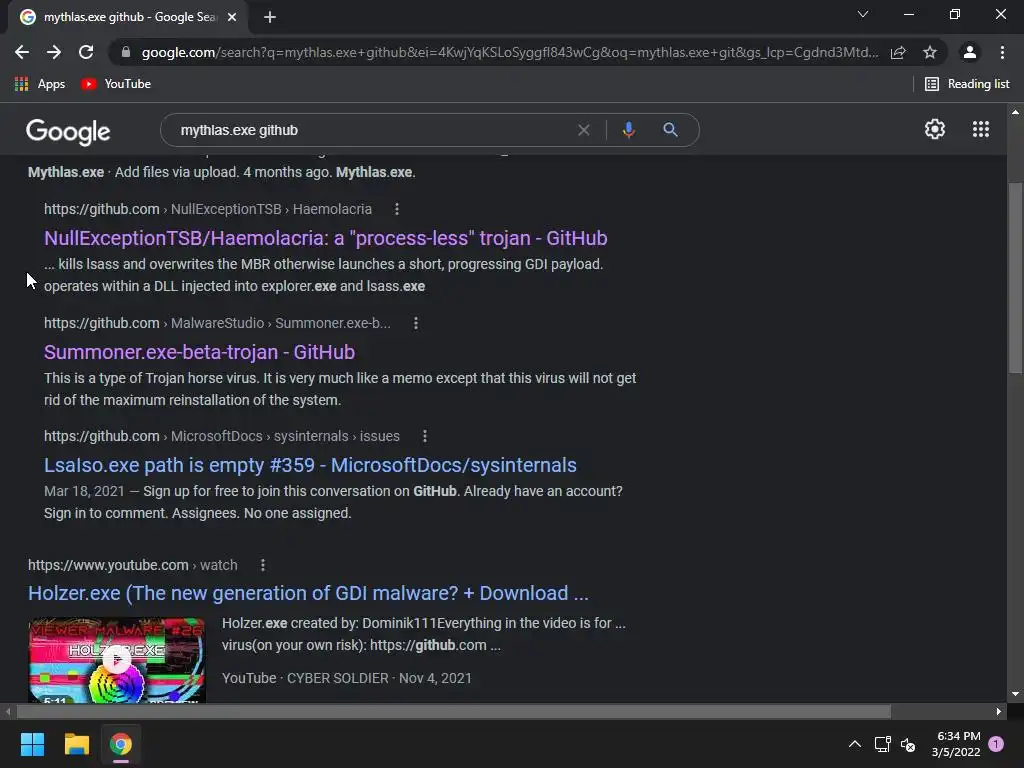The image size is (1024, 768).
Task: Open the more options dots for the sysinternals issues result
Action: pos(425,436)
